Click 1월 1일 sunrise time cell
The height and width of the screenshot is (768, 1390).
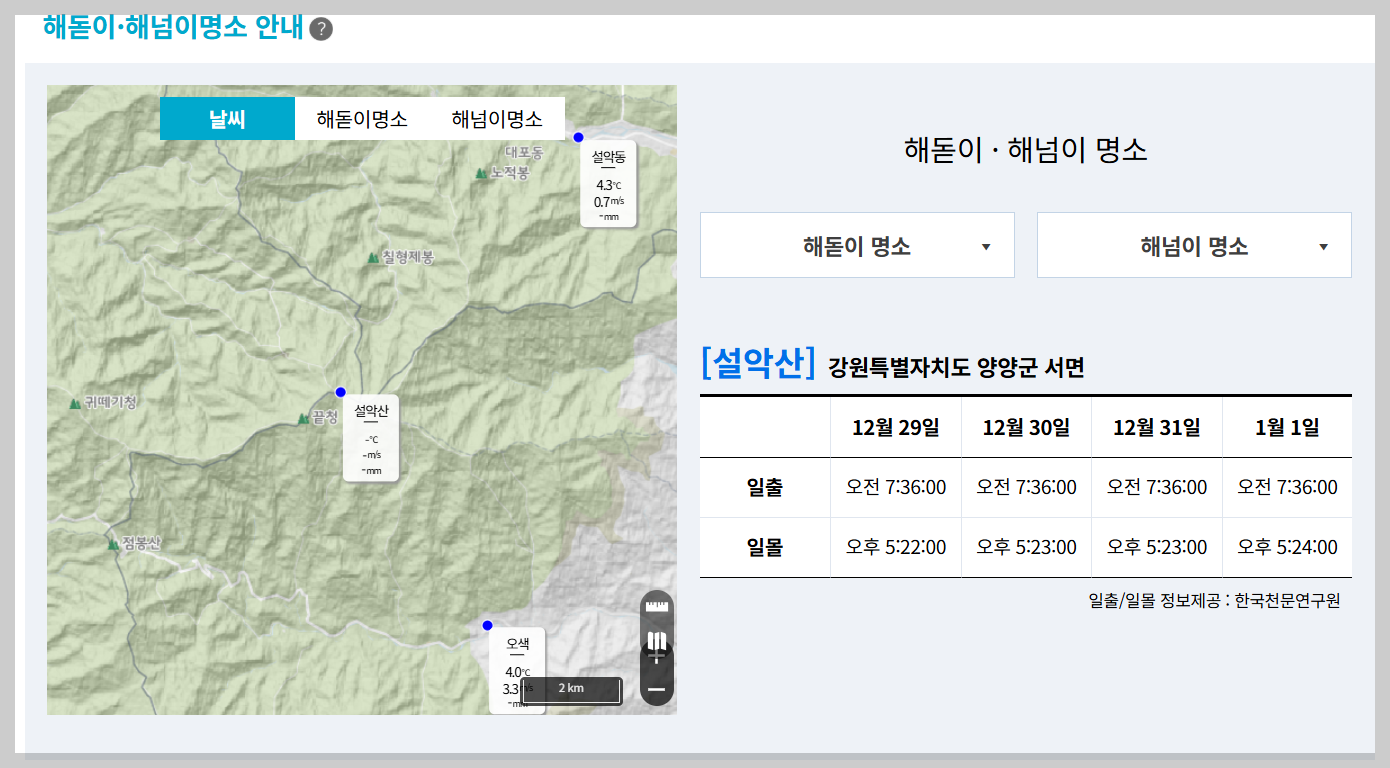point(1287,488)
